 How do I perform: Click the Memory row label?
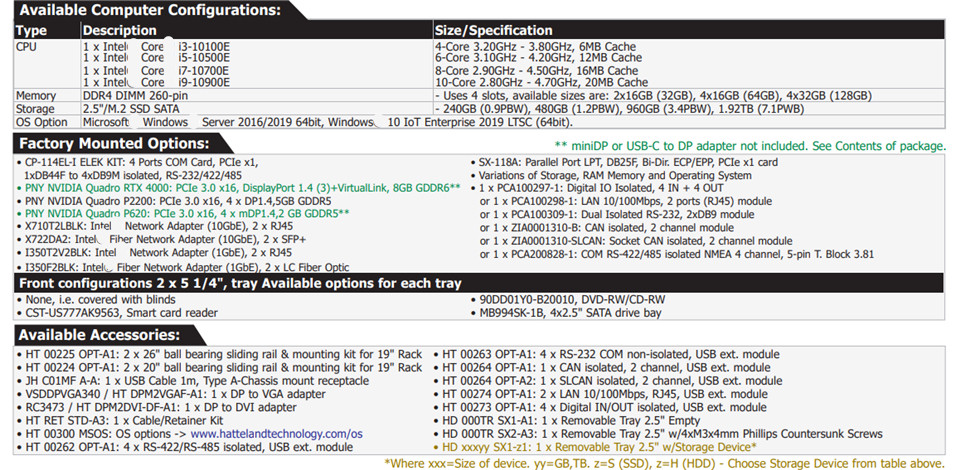pos(36,96)
